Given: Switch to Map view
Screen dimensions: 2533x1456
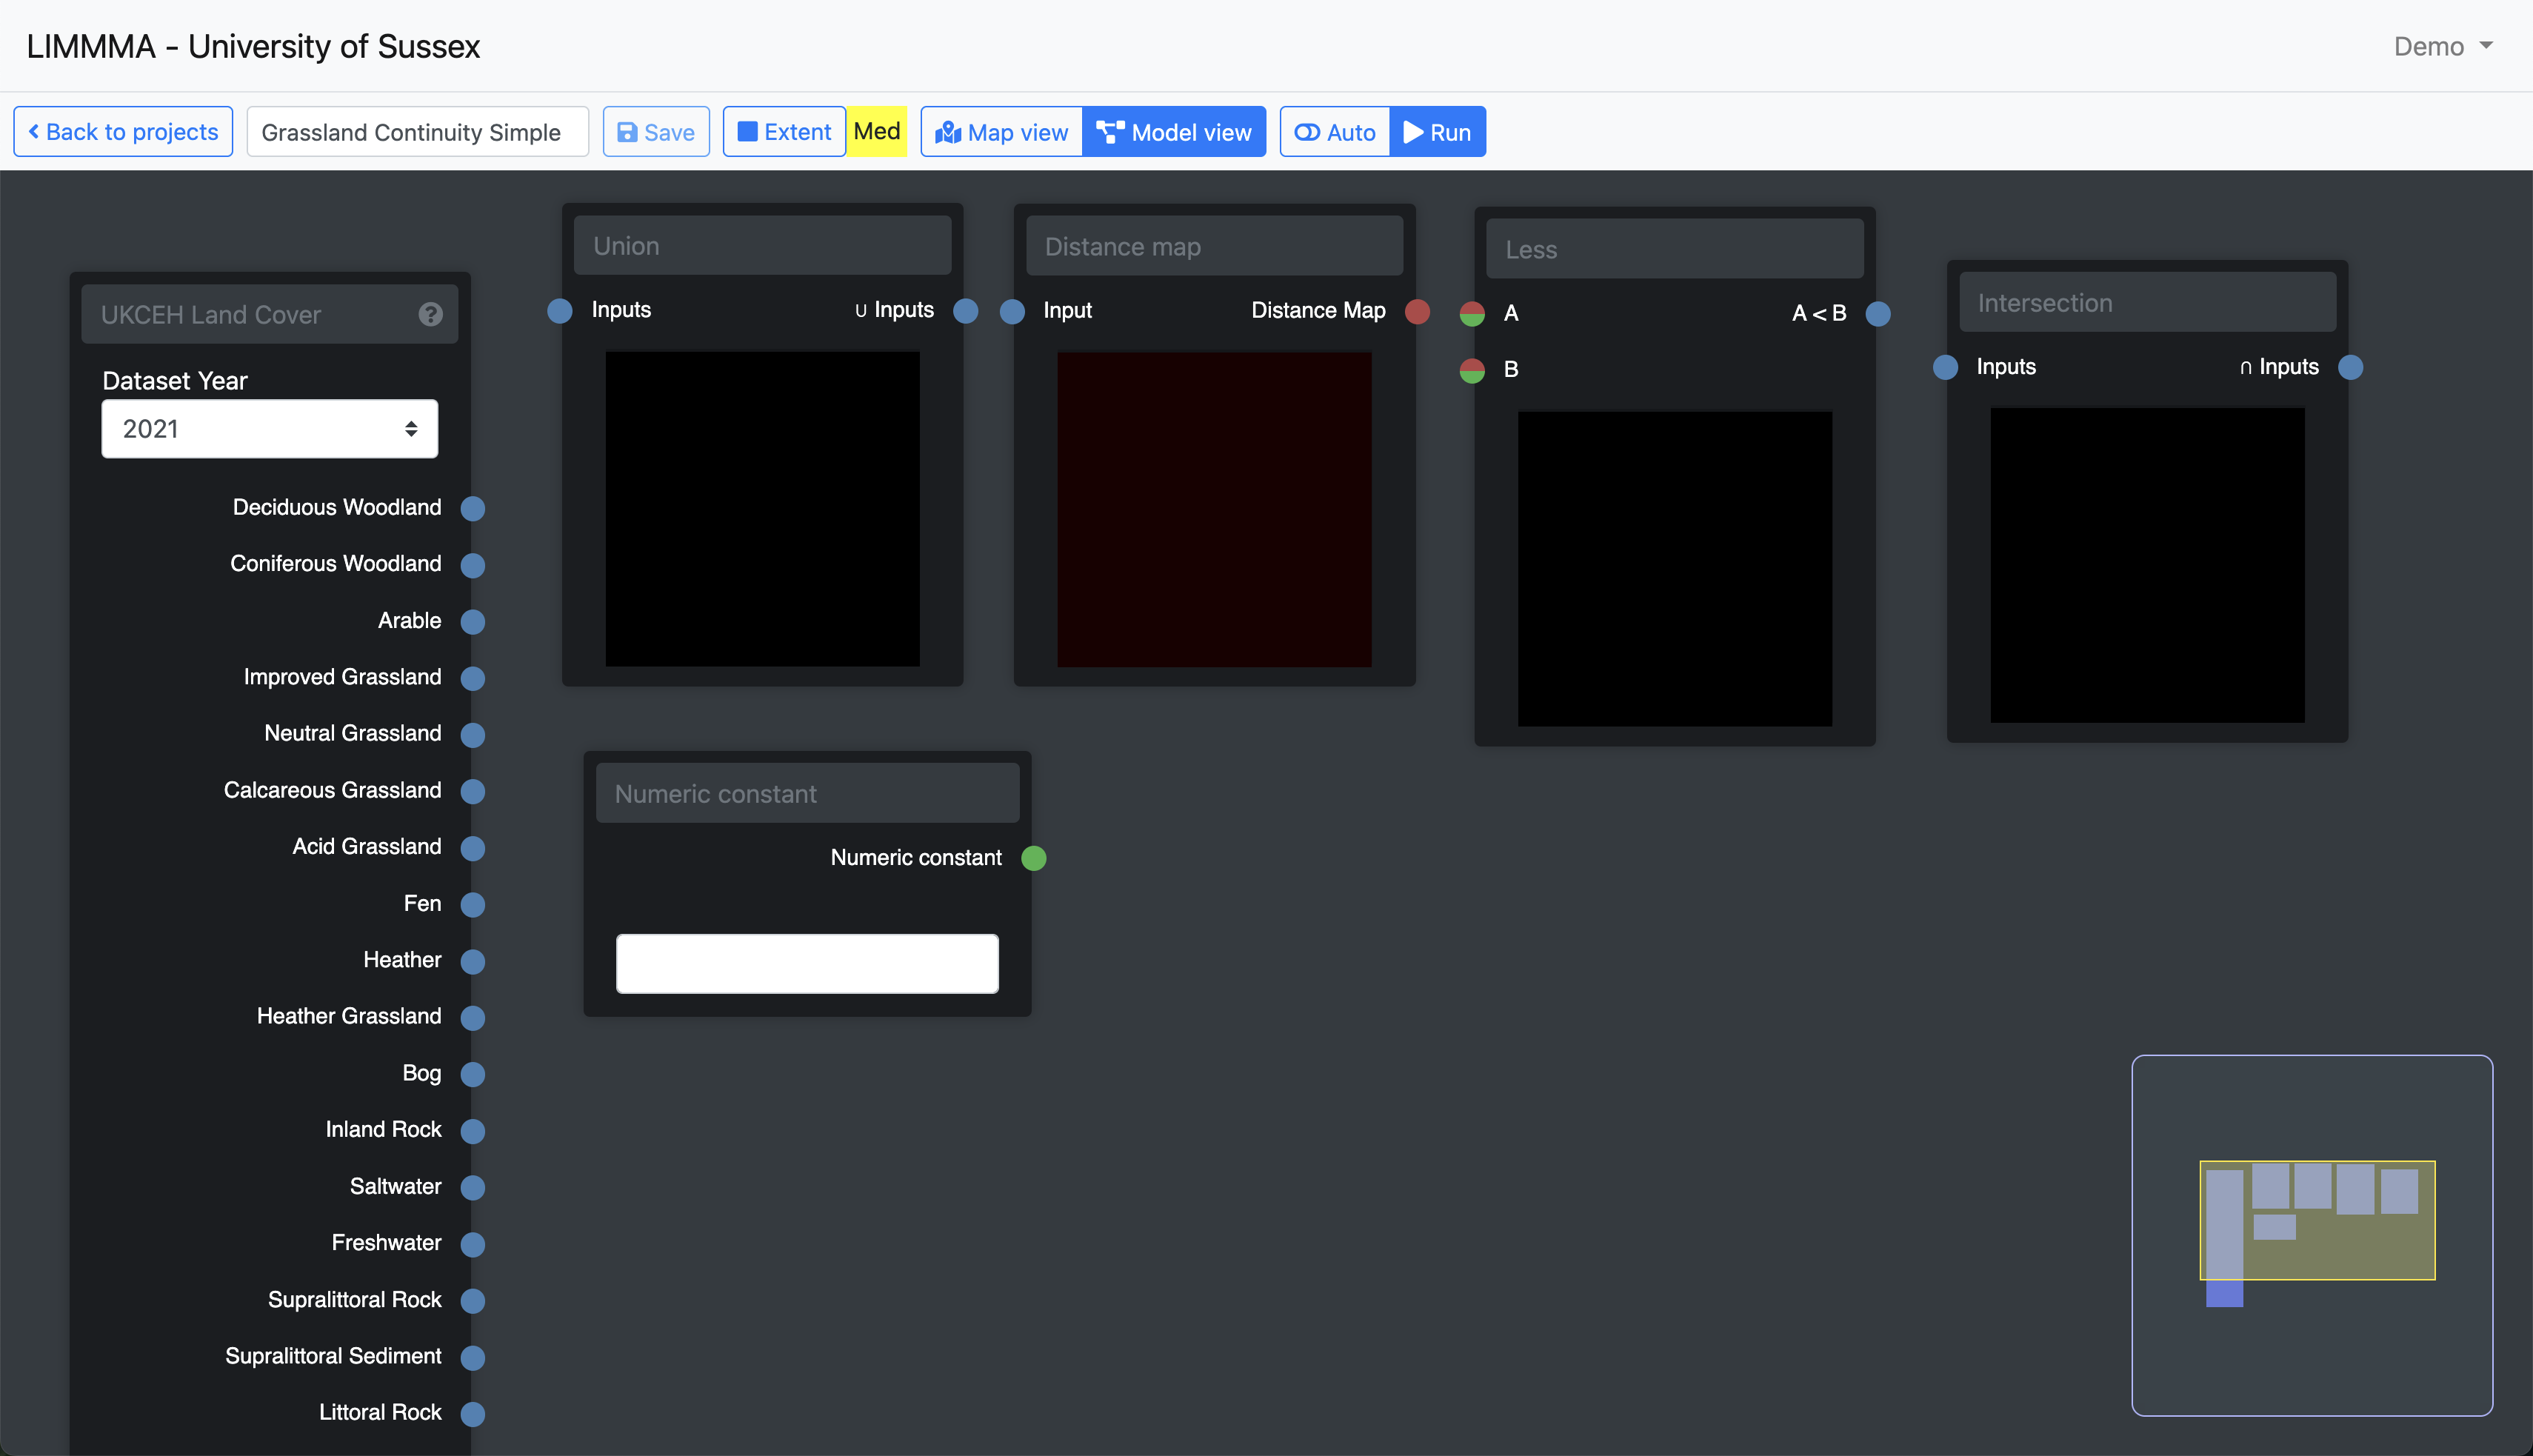Looking at the screenshot, I should coord(1002,132).
